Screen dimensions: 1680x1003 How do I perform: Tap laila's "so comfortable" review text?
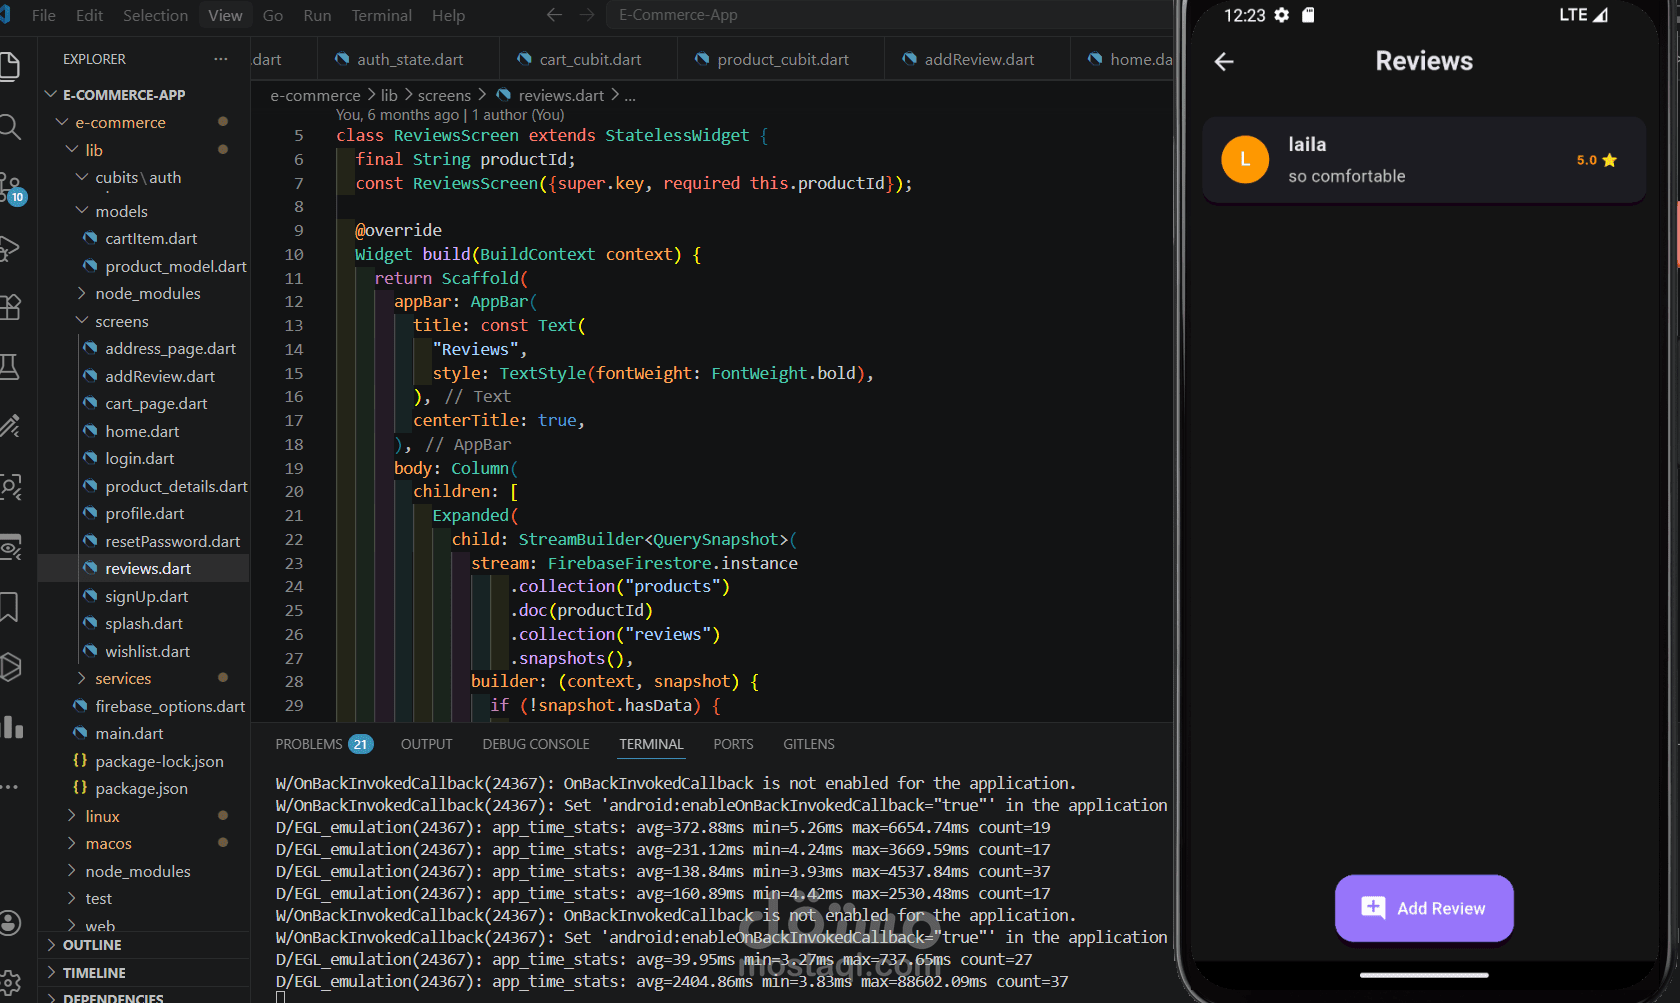pos(1346,176)
